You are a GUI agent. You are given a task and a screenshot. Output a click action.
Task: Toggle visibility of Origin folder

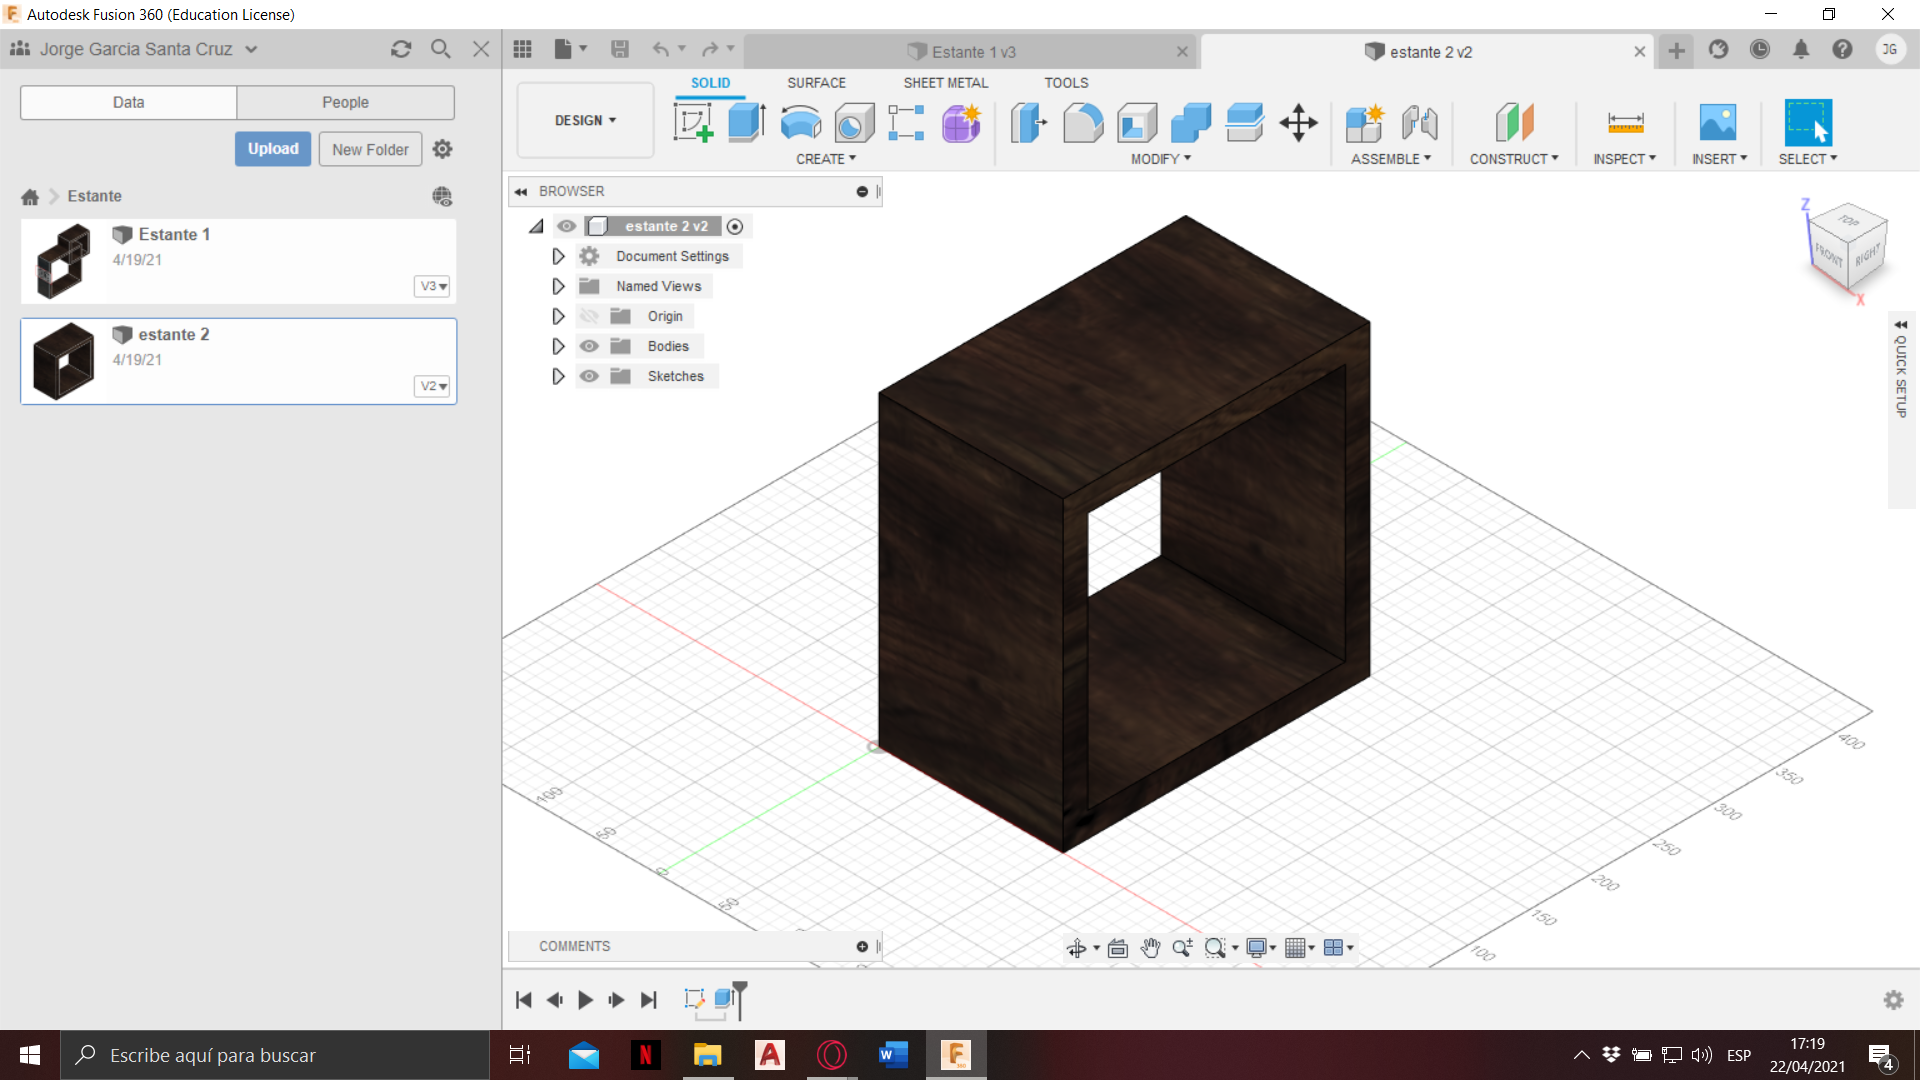click(589, 315)
